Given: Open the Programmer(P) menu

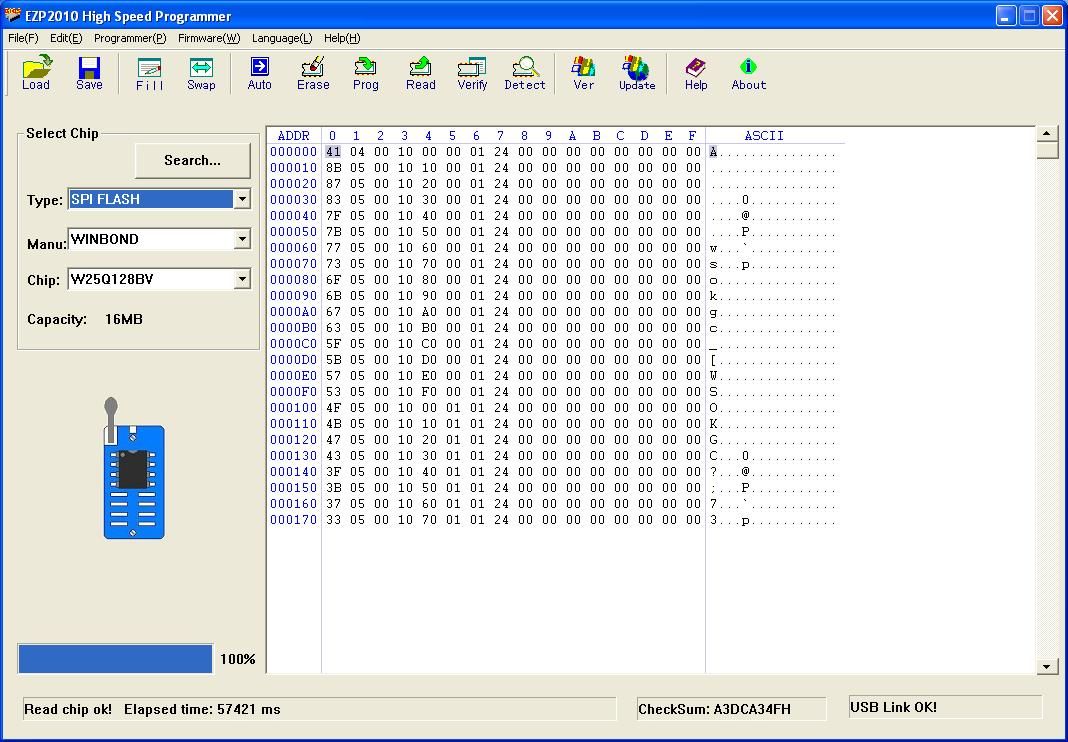Looking at the screenshot, I should pos(130,38).
